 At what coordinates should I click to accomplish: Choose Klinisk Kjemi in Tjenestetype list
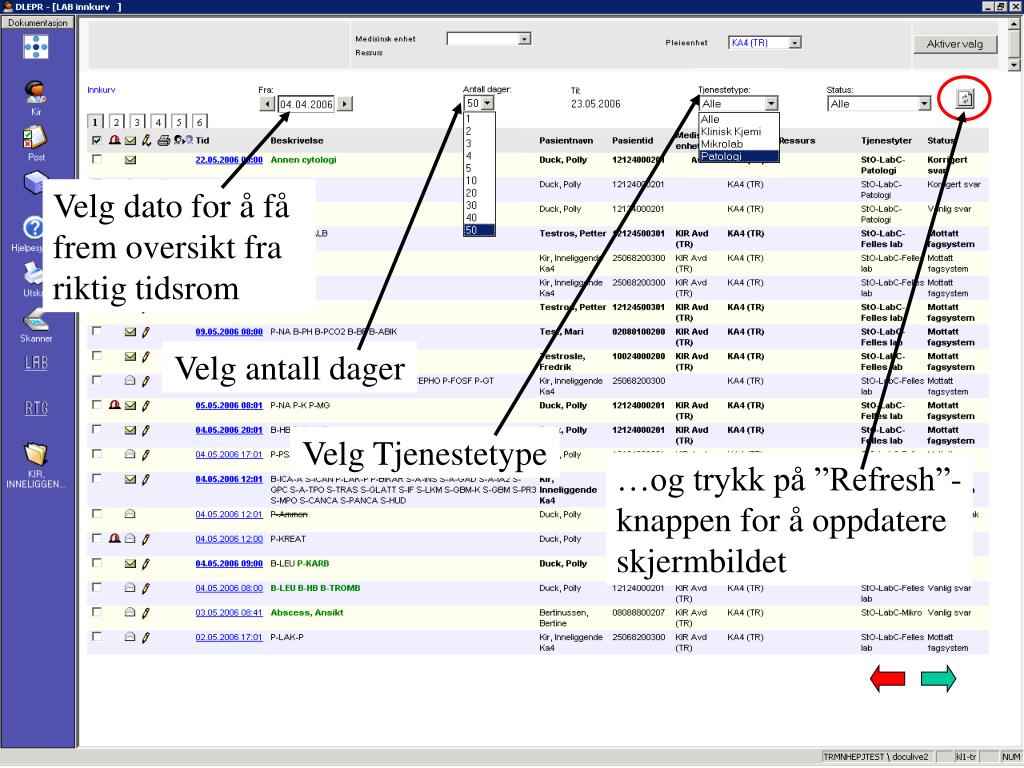pos(739,131)
